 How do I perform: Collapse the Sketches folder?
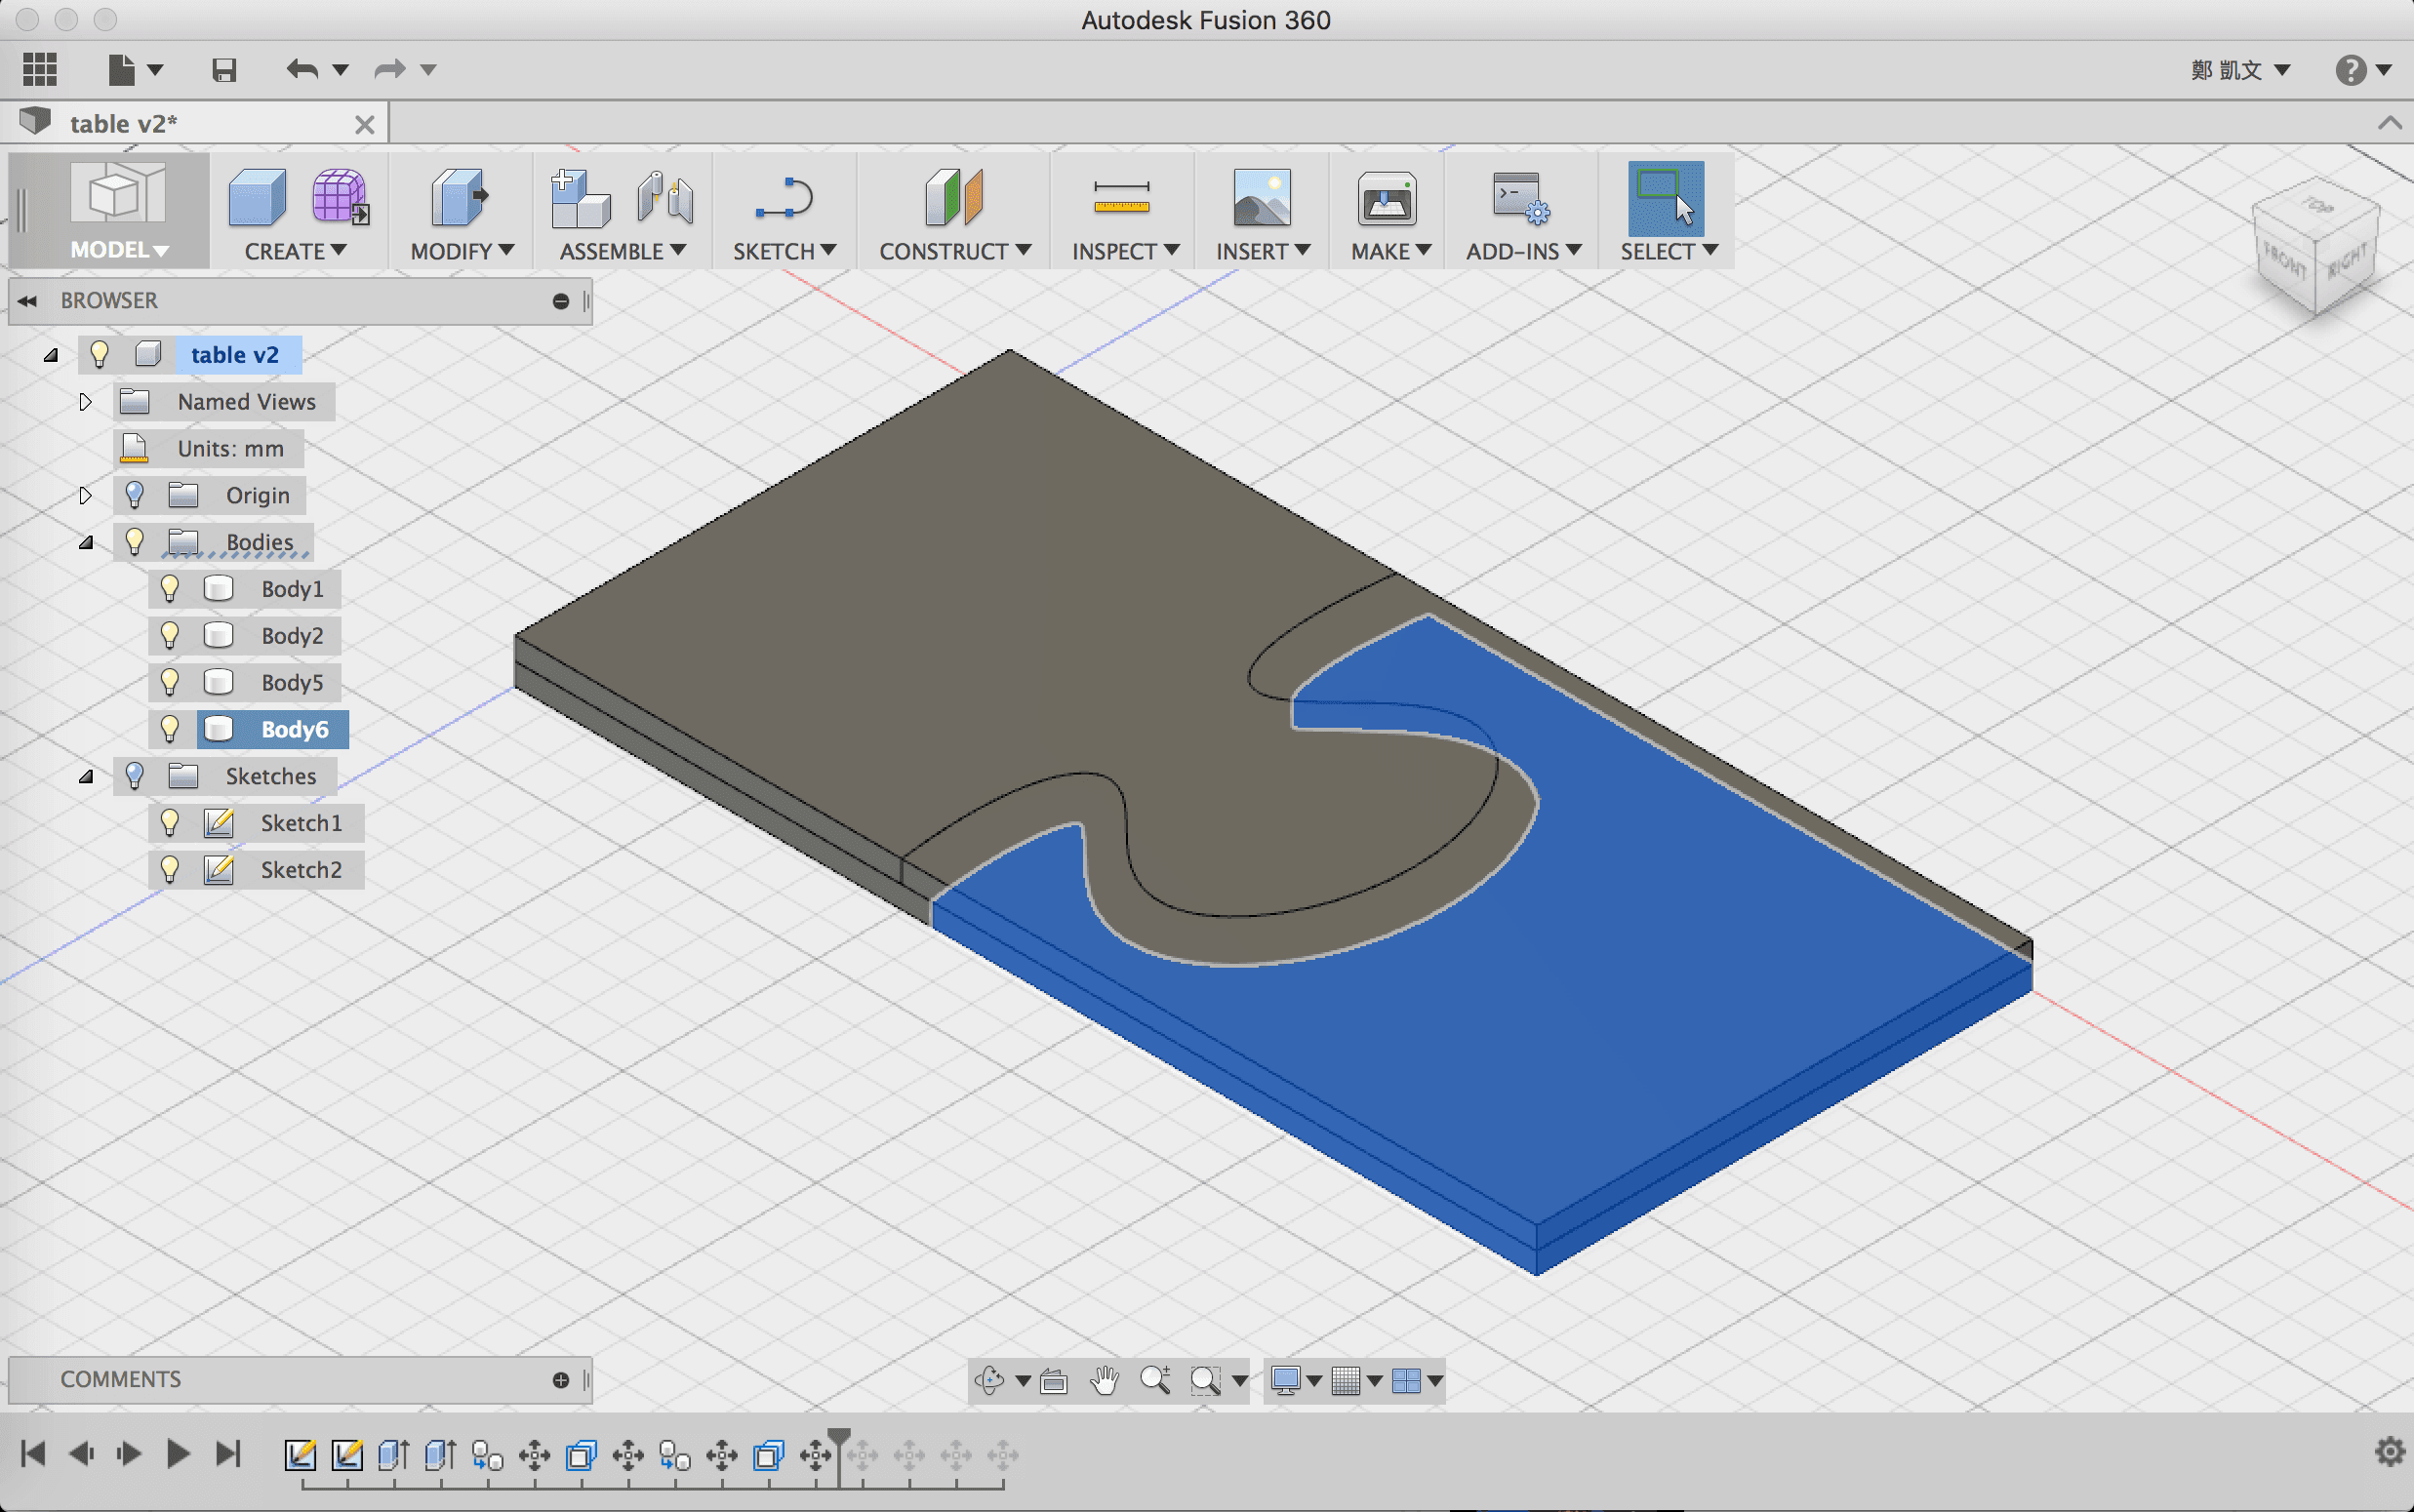pos(86,777)
